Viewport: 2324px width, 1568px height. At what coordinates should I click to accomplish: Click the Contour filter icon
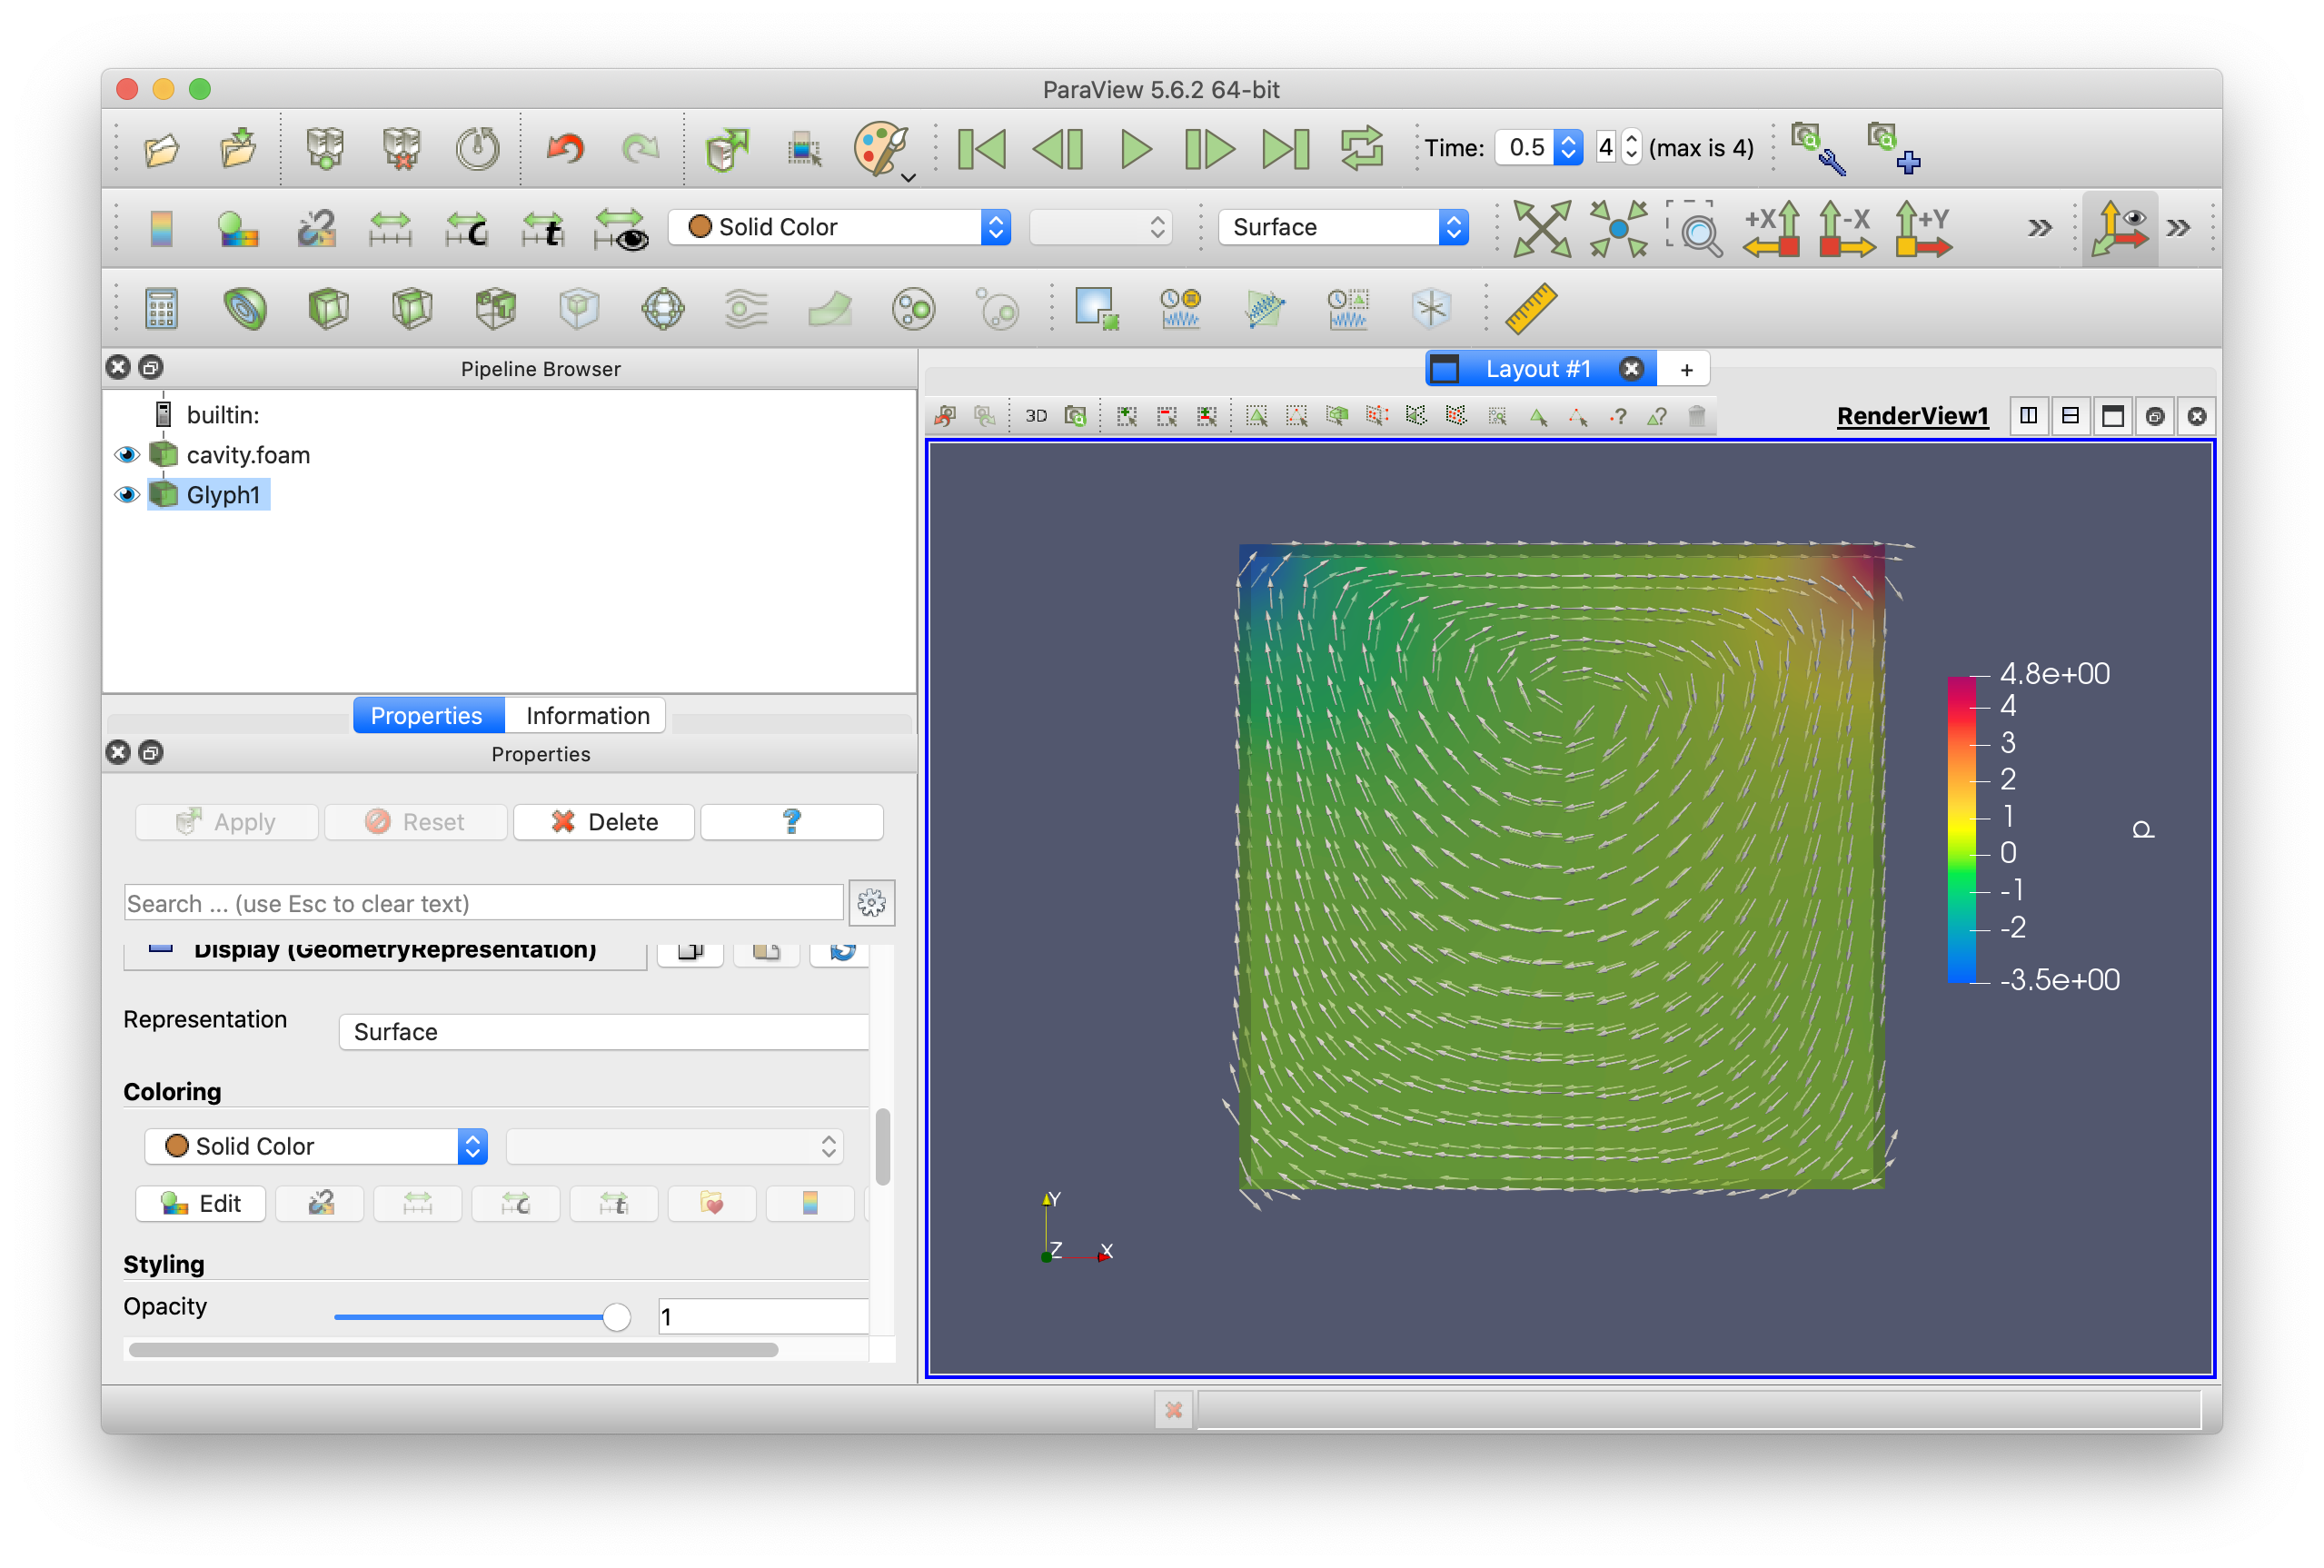coord(245,308)
